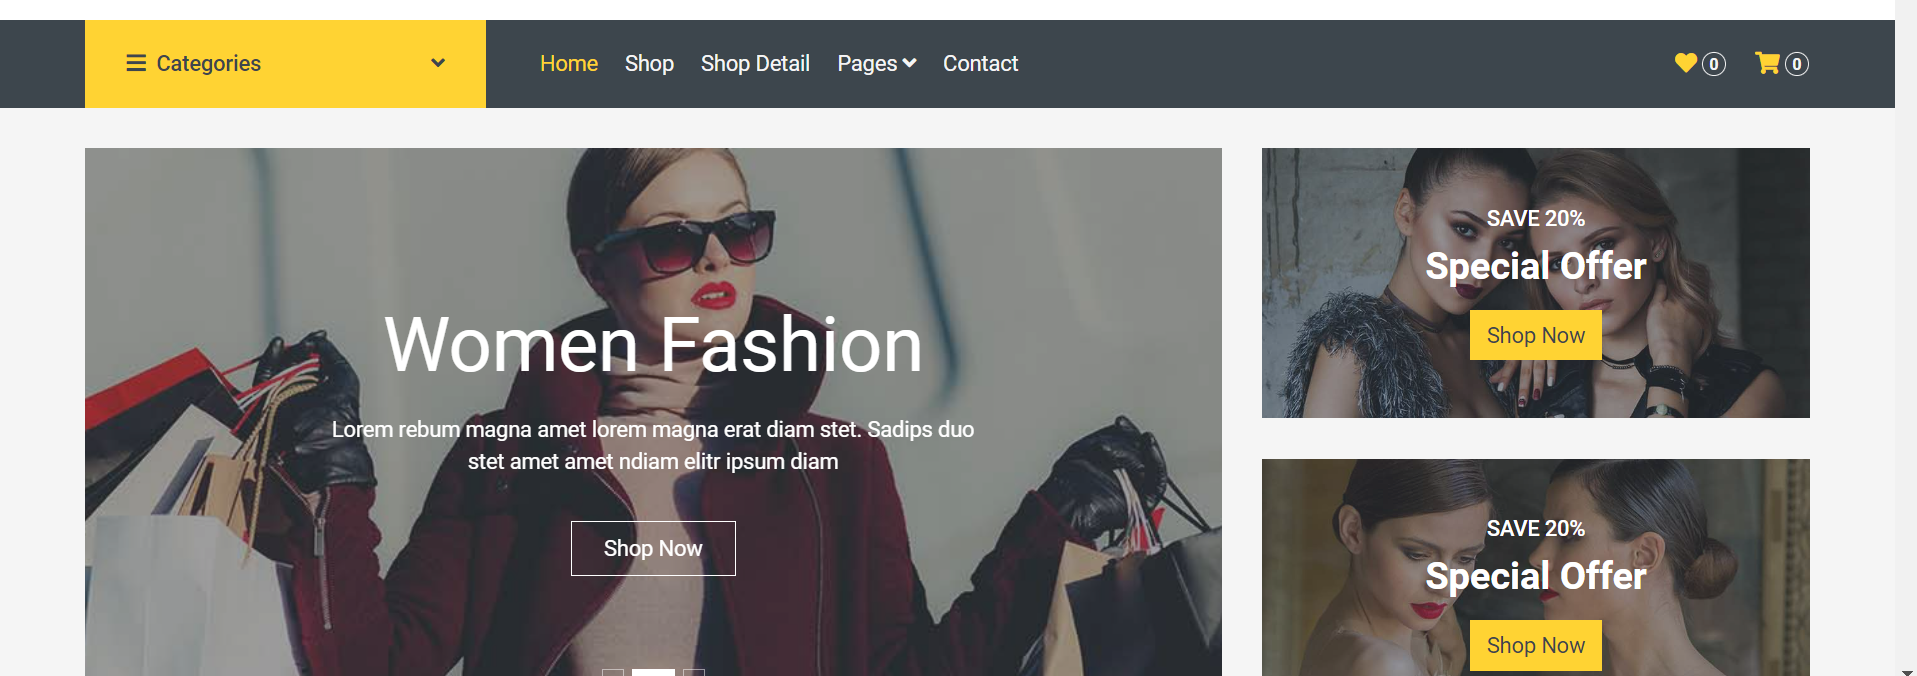
Task: Expand the Categories dropdown chevron
Action: tap(438, 63)
